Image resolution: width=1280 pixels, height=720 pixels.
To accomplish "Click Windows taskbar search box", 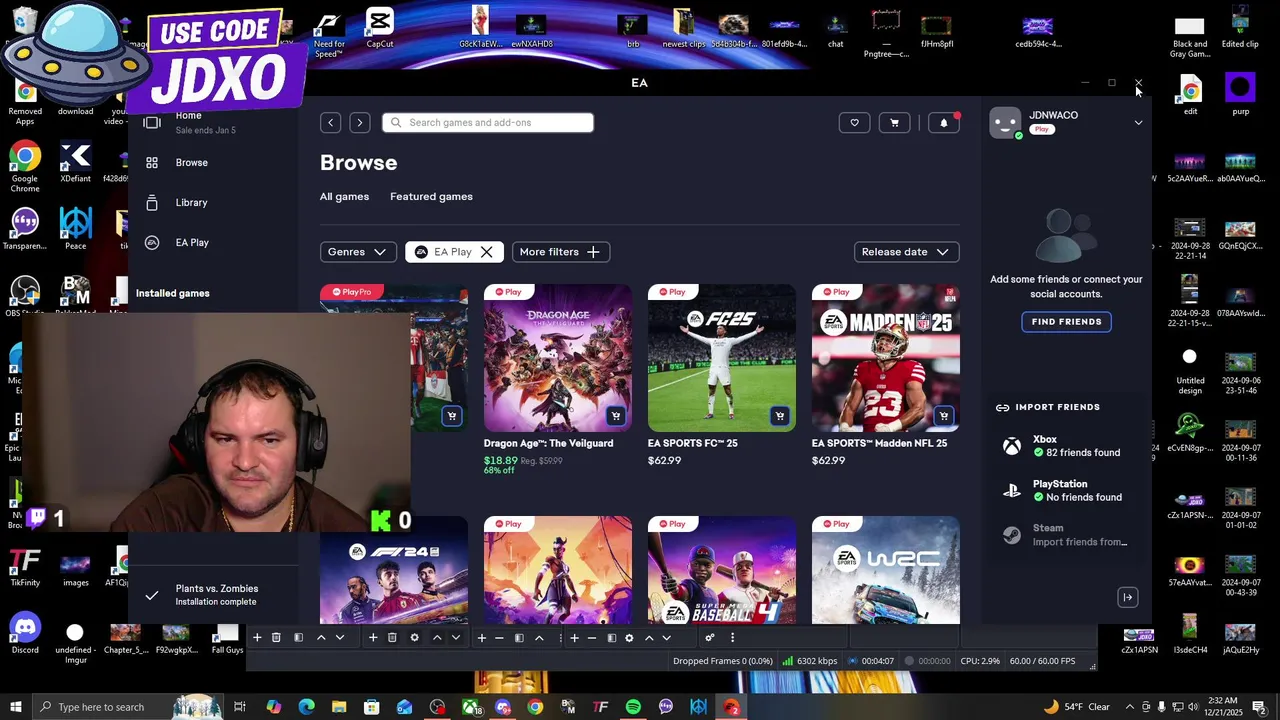I will tap(100, 707).
